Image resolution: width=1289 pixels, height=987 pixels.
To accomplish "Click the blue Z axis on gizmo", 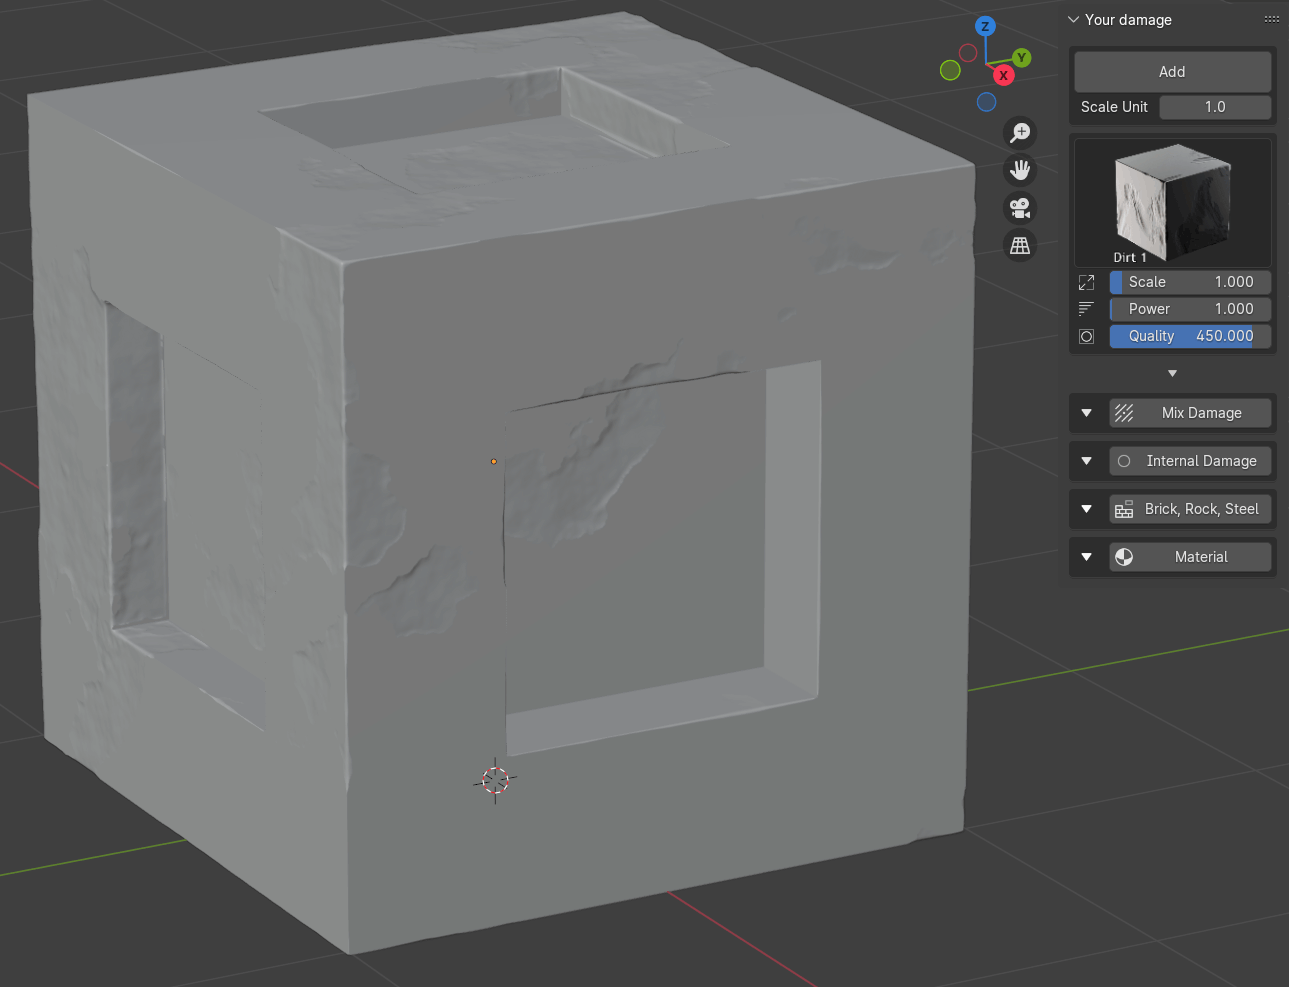I will tap(985, 27).
